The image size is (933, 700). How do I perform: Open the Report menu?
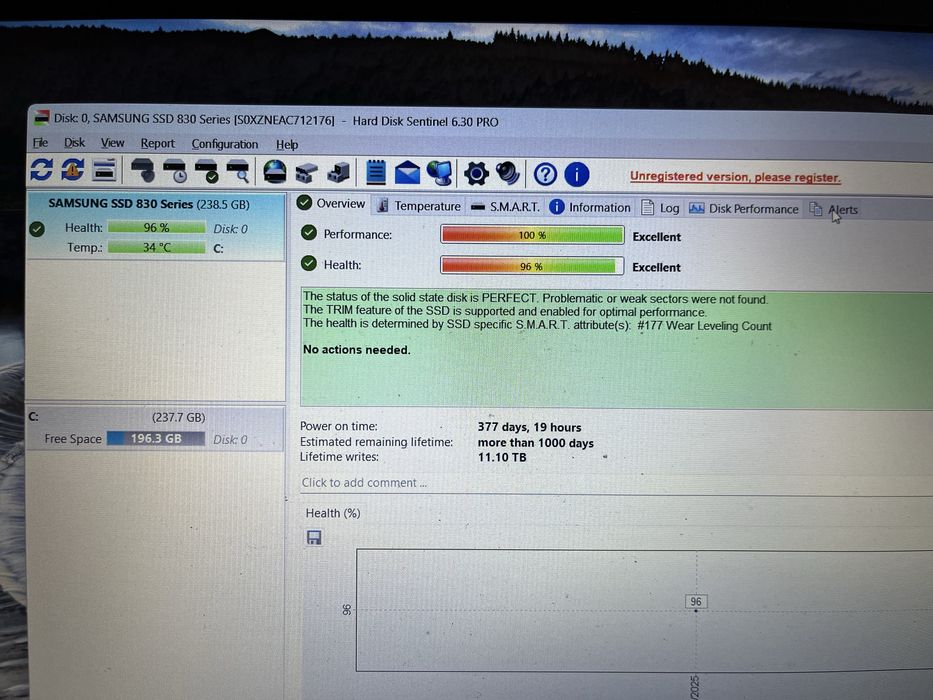coord(158,144)
